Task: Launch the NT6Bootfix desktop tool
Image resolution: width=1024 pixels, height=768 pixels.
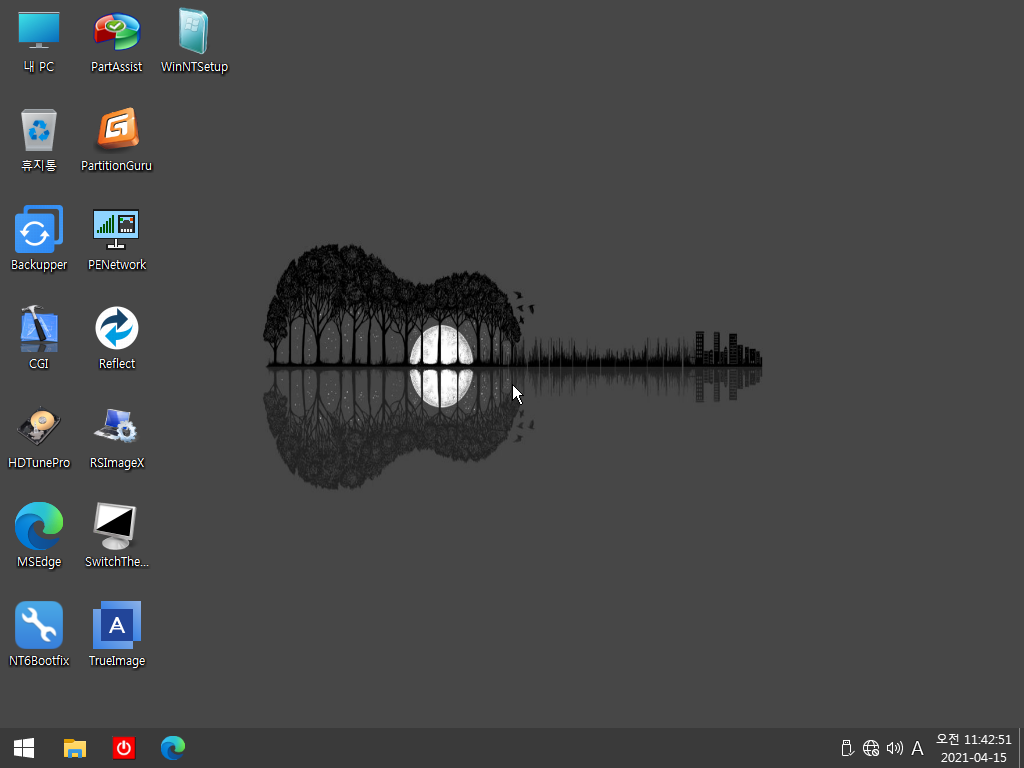Action: tap(39, 635)
